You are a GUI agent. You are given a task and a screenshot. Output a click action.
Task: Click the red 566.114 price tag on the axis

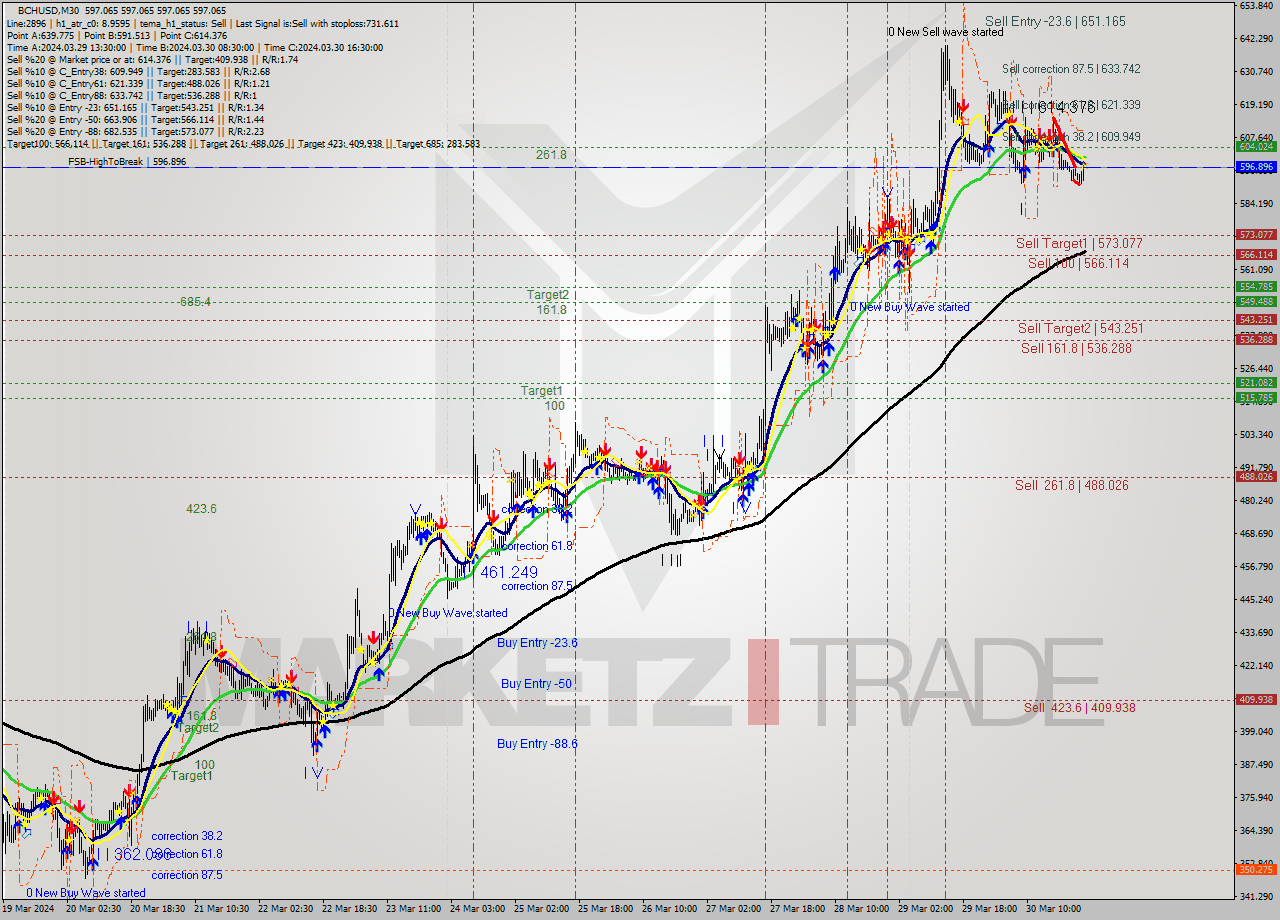[1256, 255]
